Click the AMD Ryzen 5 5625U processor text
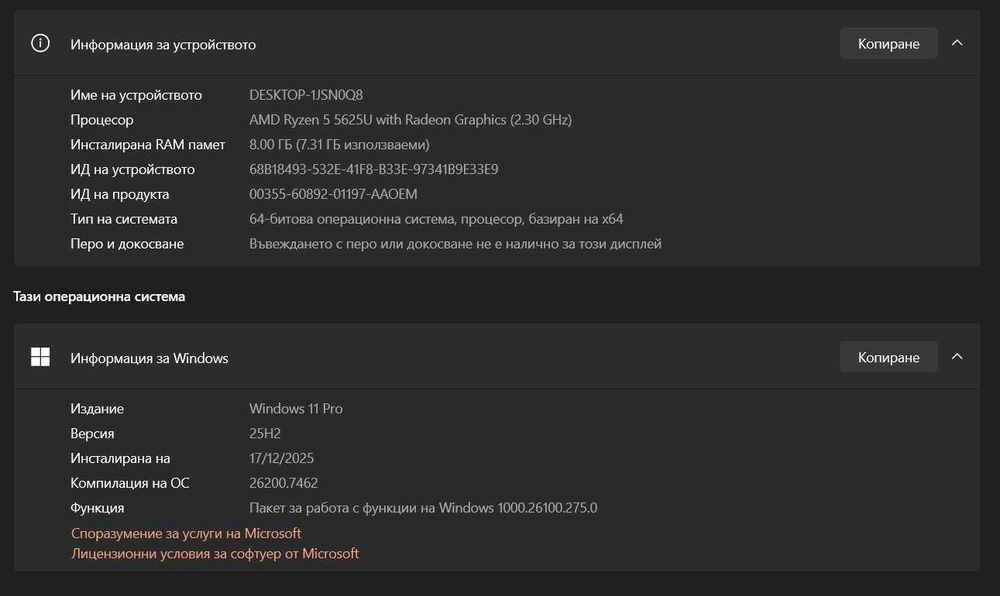 click(x=410, y=120)
